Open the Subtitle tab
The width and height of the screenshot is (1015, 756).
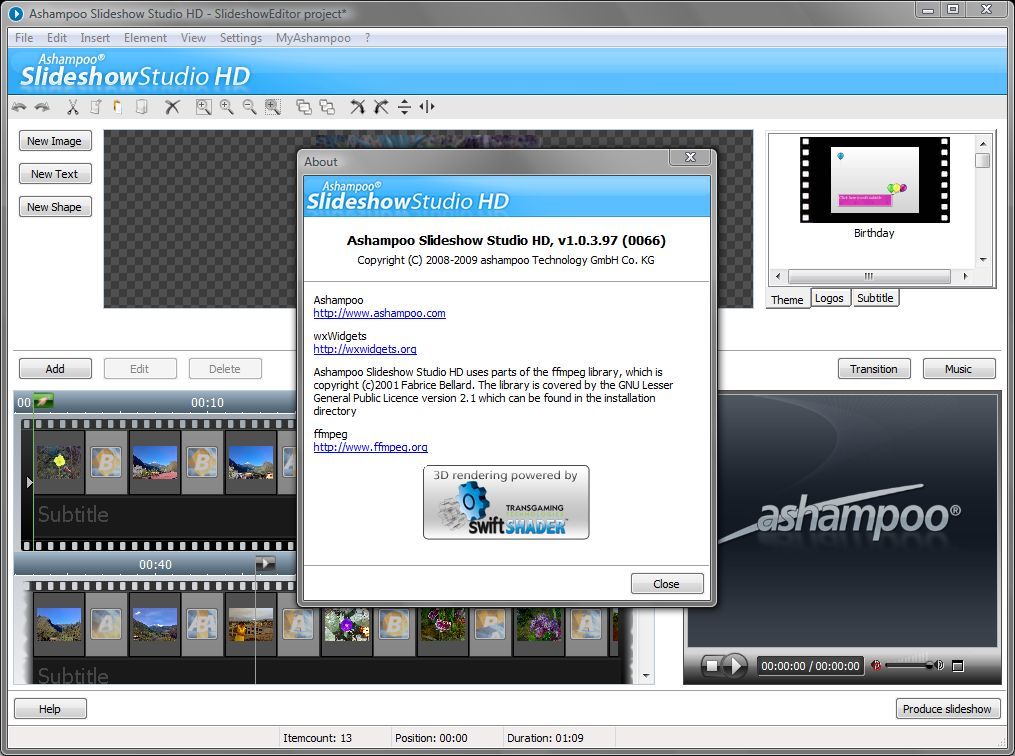coord(875,297)
